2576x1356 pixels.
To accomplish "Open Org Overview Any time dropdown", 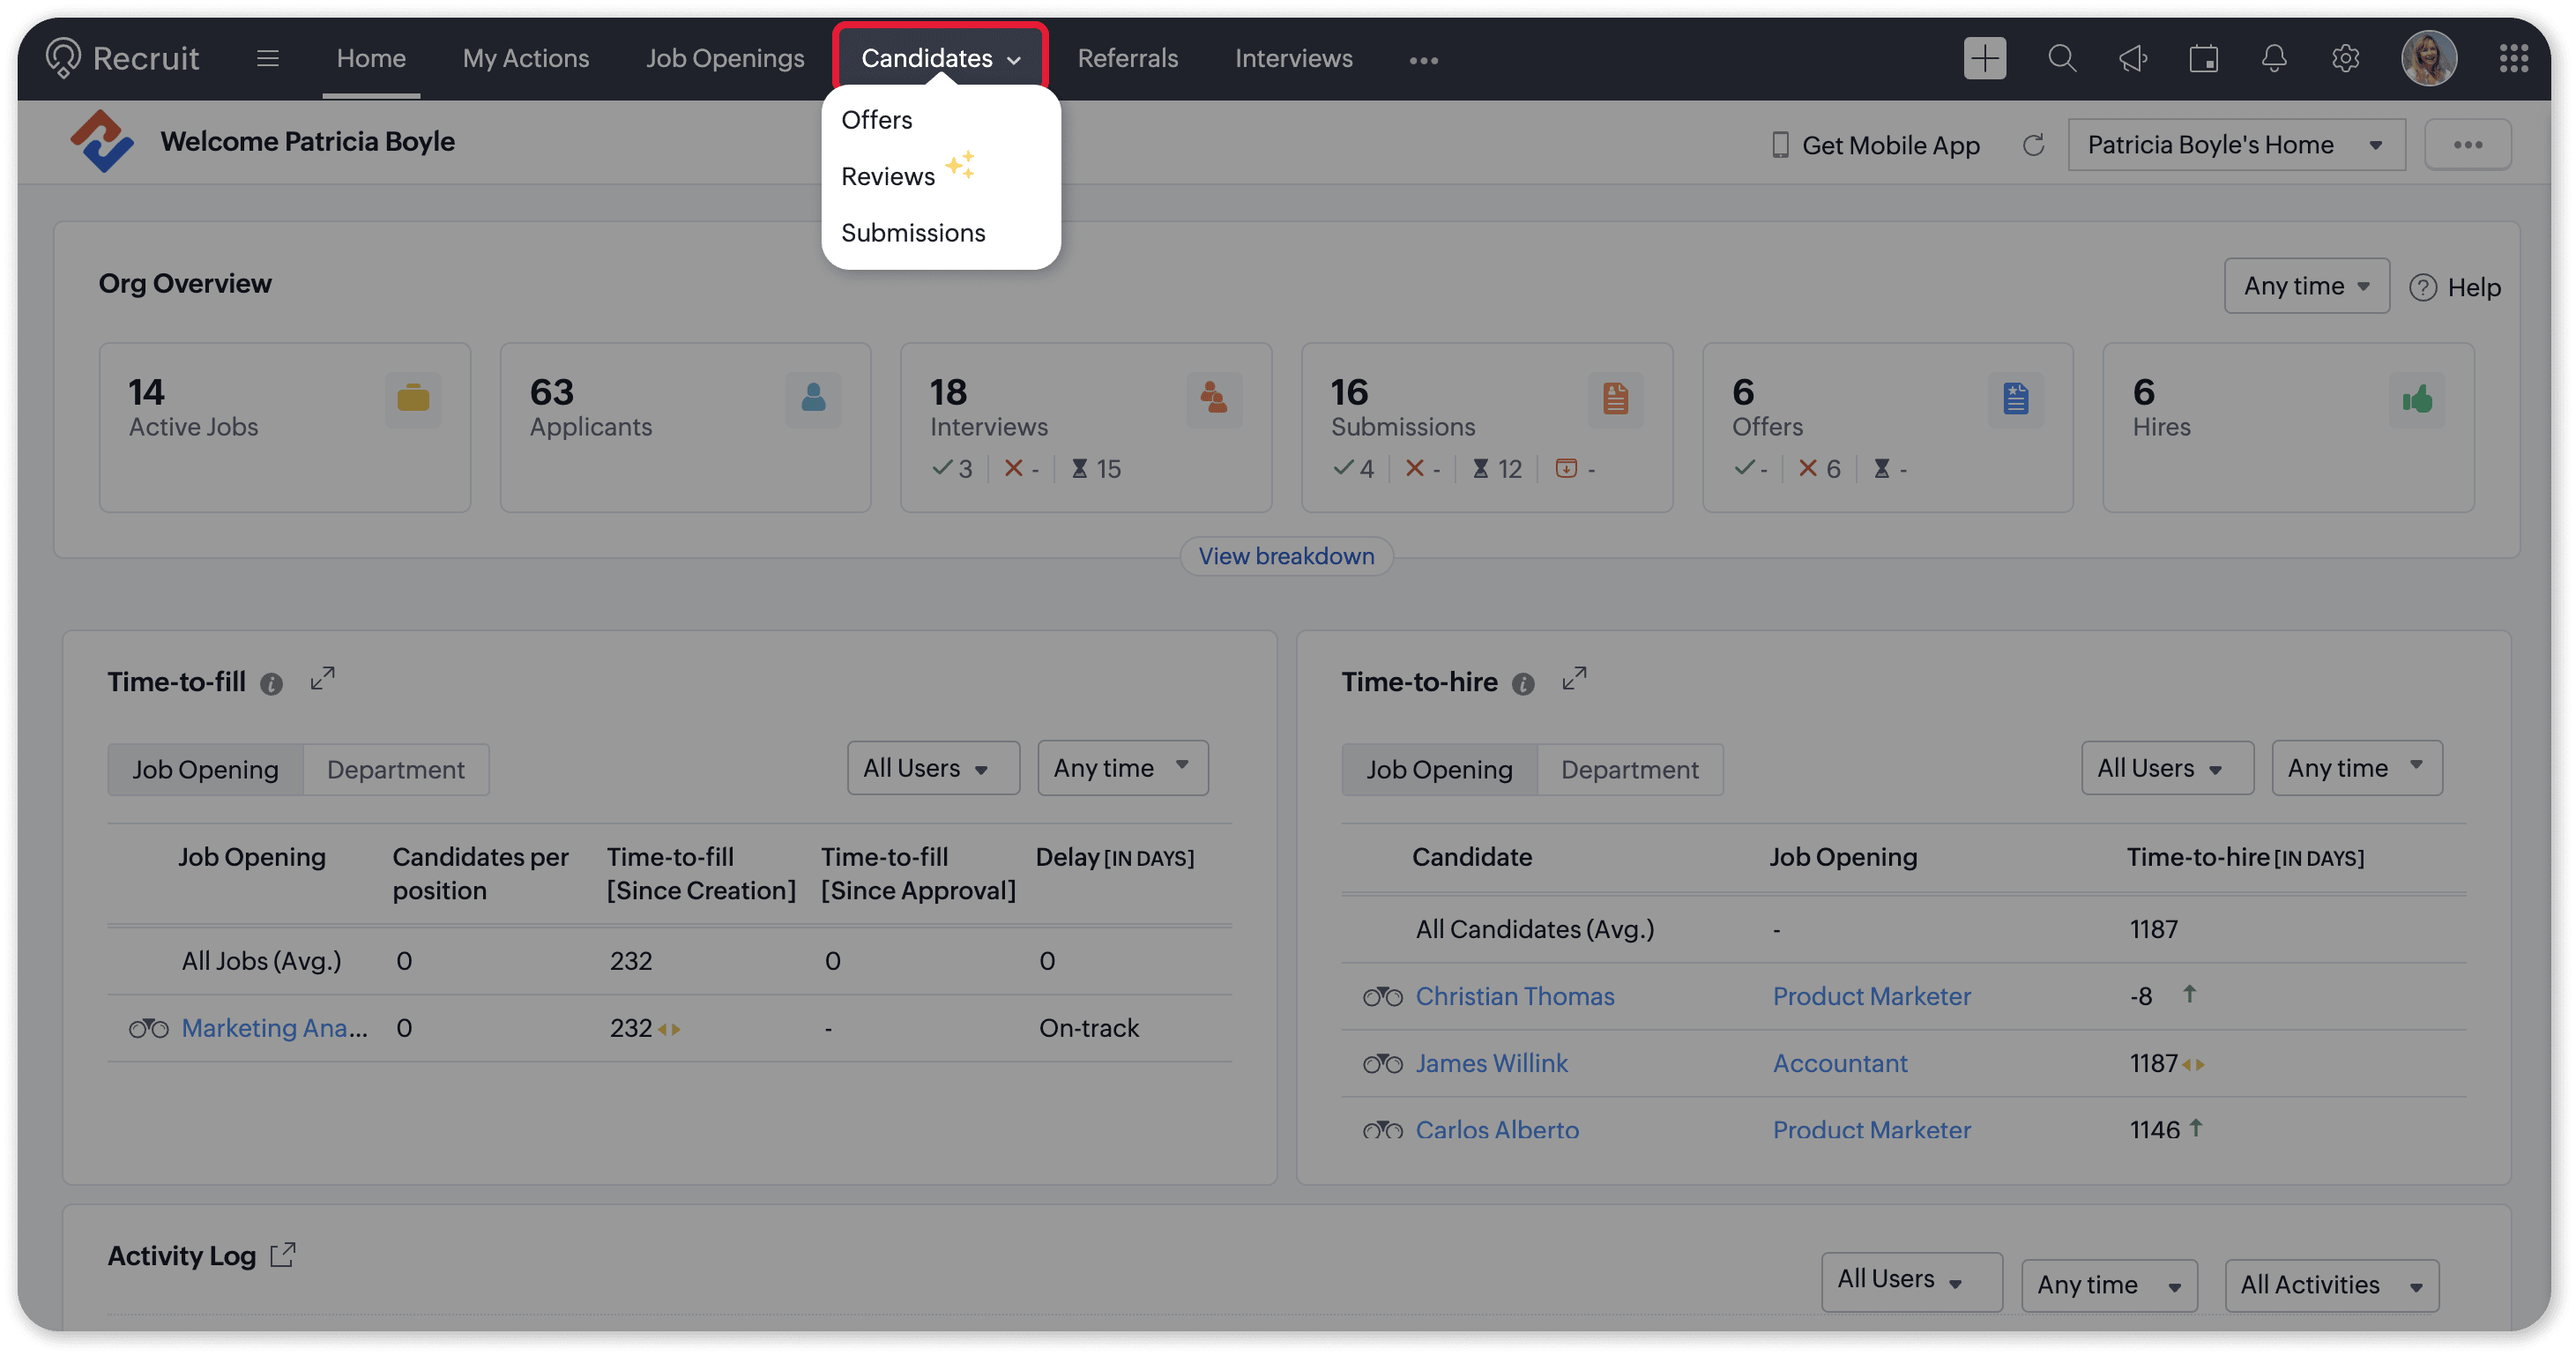I will [x=2305, y=286].
